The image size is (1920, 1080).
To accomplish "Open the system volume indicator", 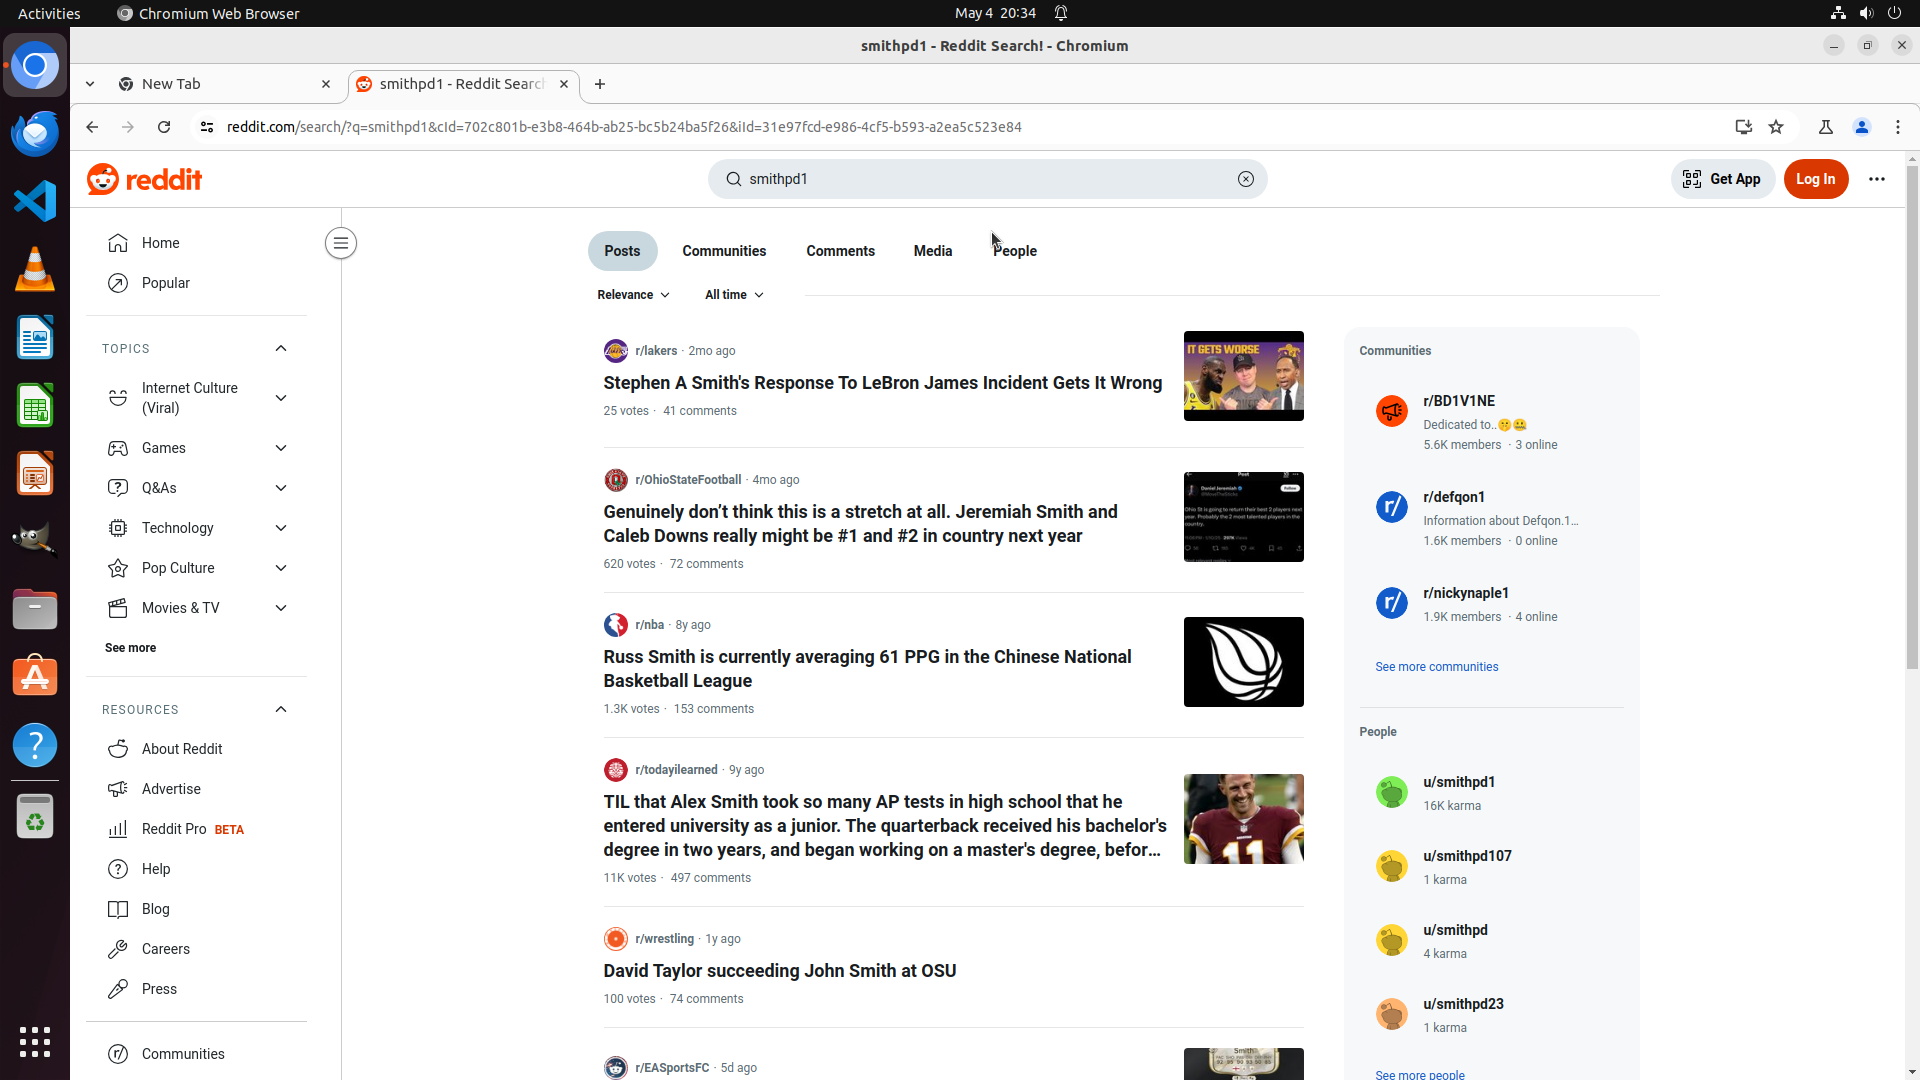I will pos(1866,13).
